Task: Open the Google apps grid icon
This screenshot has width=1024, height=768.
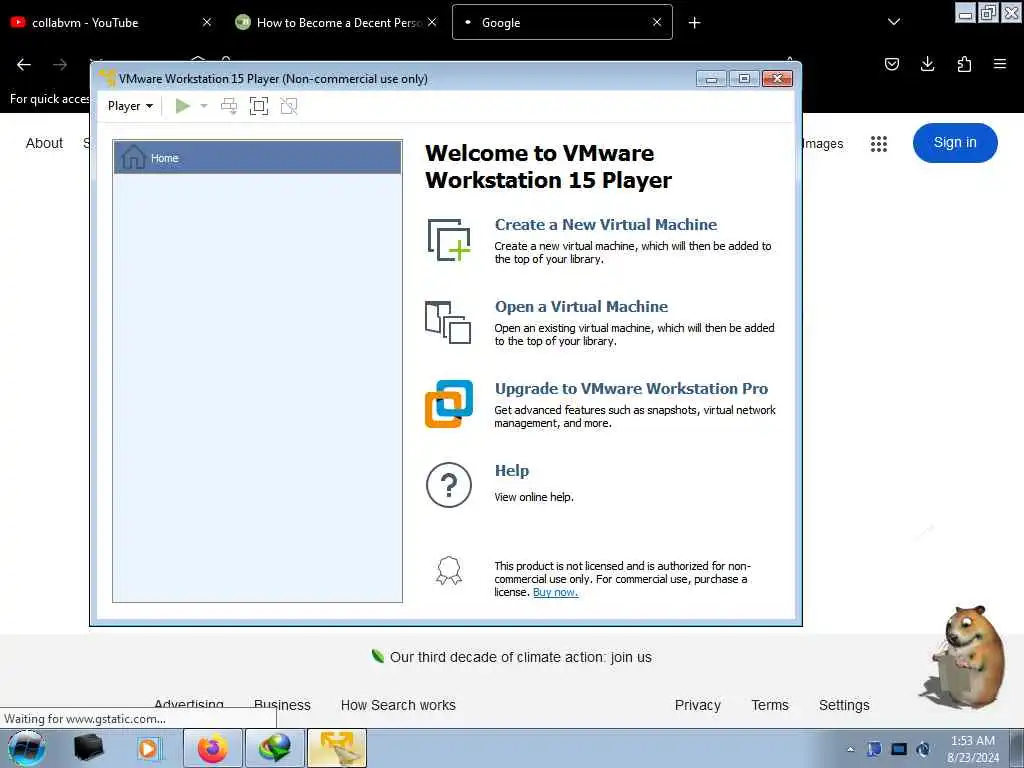Action: click(878, 144)
